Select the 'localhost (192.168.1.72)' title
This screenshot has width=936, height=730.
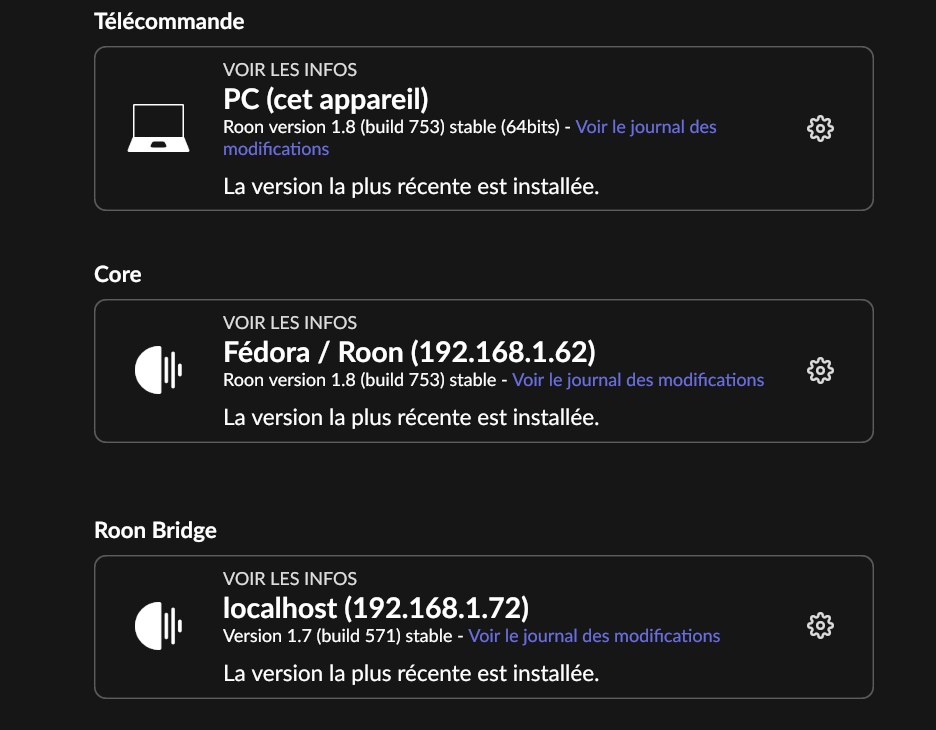(x=376, y=607)
